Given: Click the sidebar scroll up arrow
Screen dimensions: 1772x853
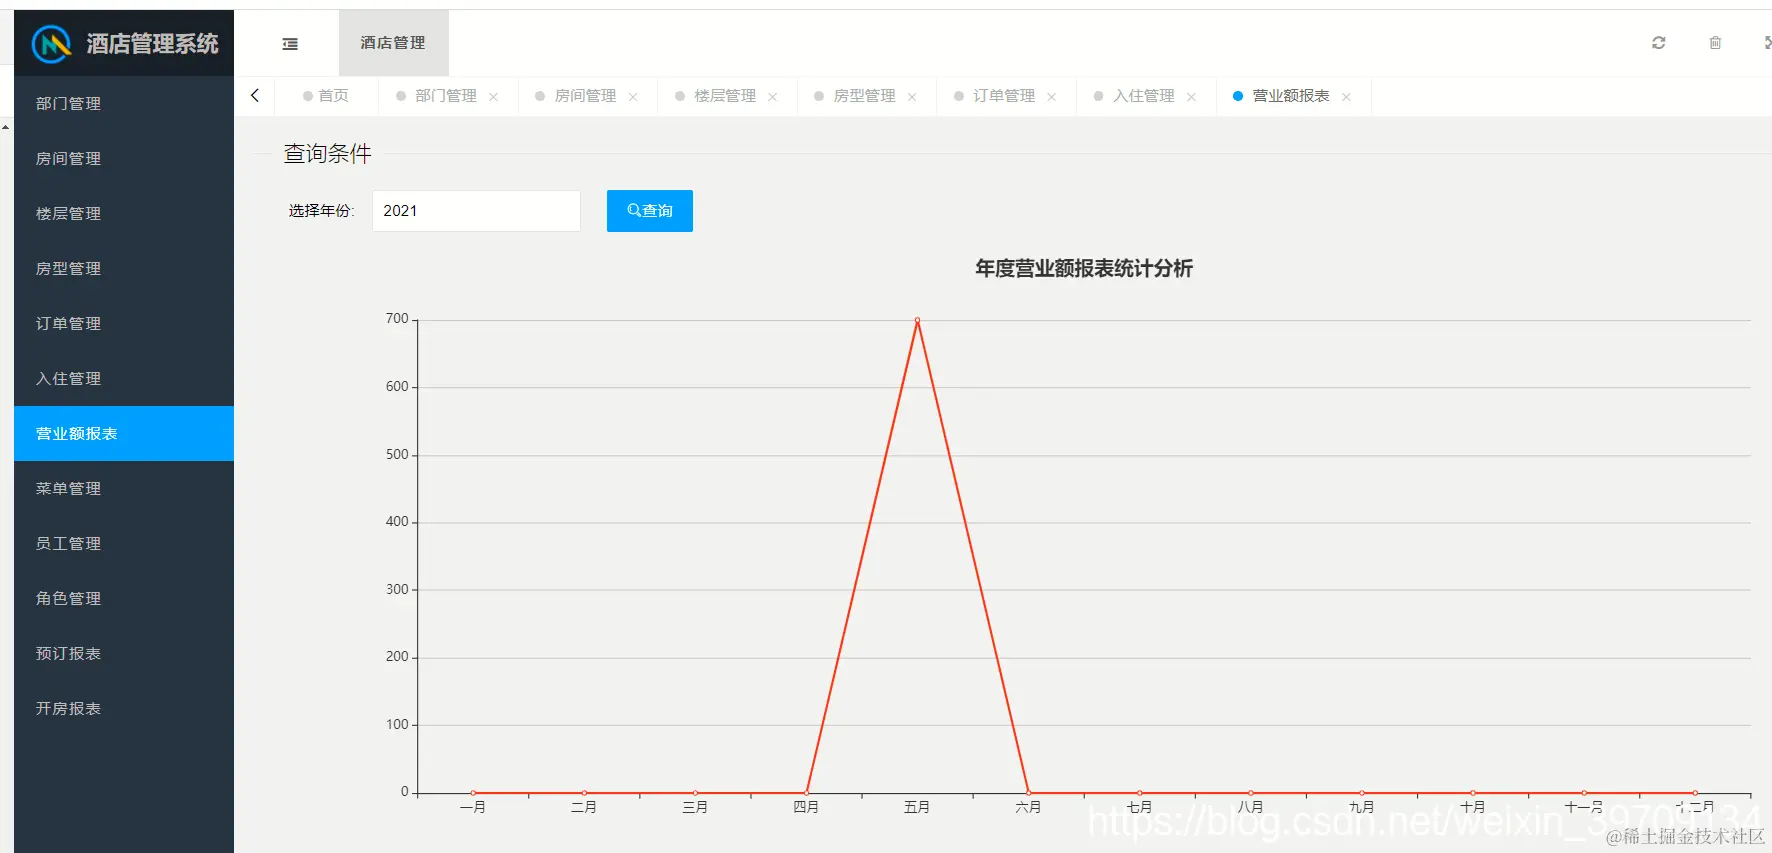Looking at the screenshot, I should [6, 128].
